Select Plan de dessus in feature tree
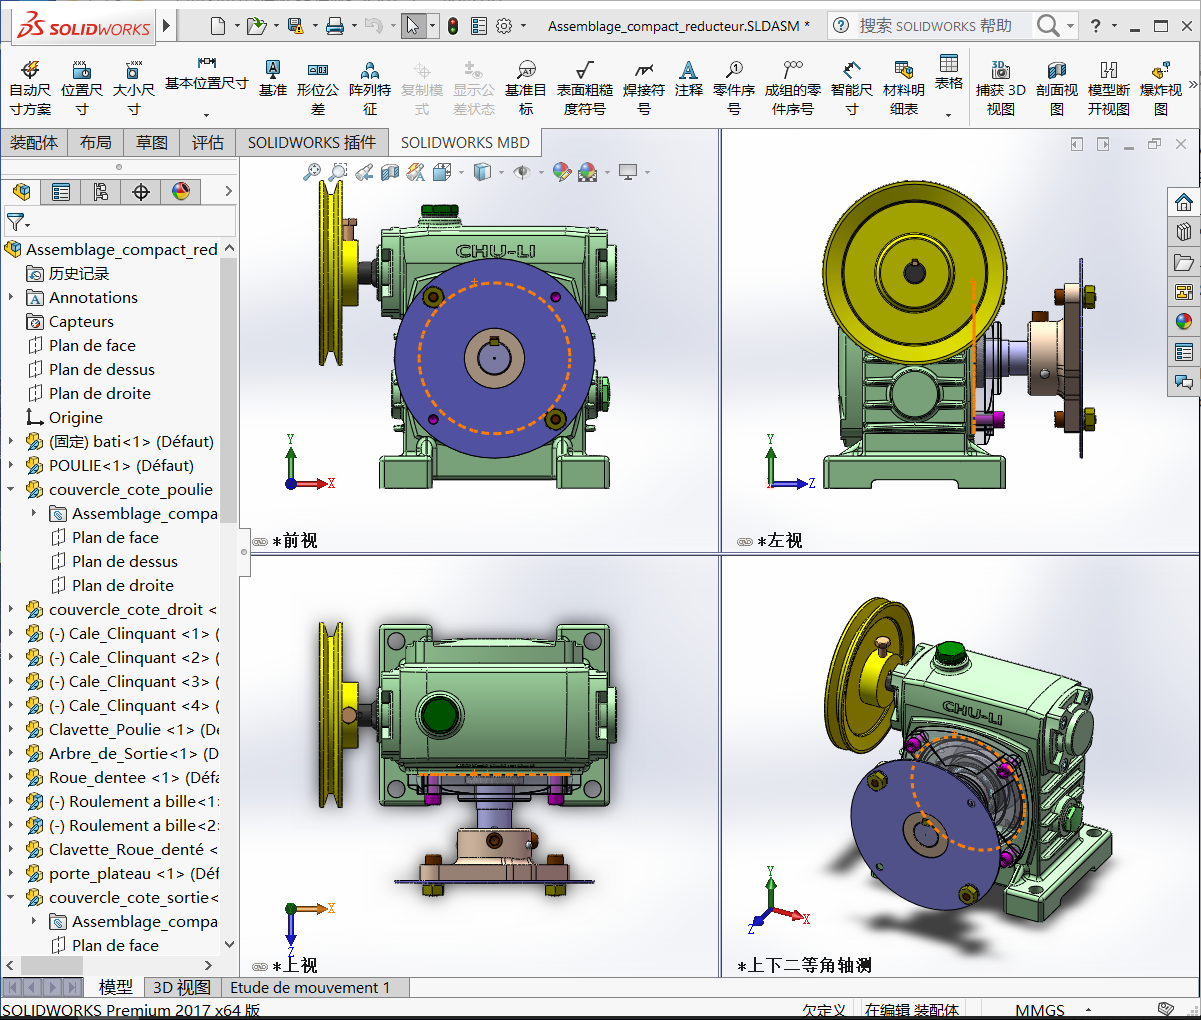The image size is (1201, 1020). click(x=101, y=369)
